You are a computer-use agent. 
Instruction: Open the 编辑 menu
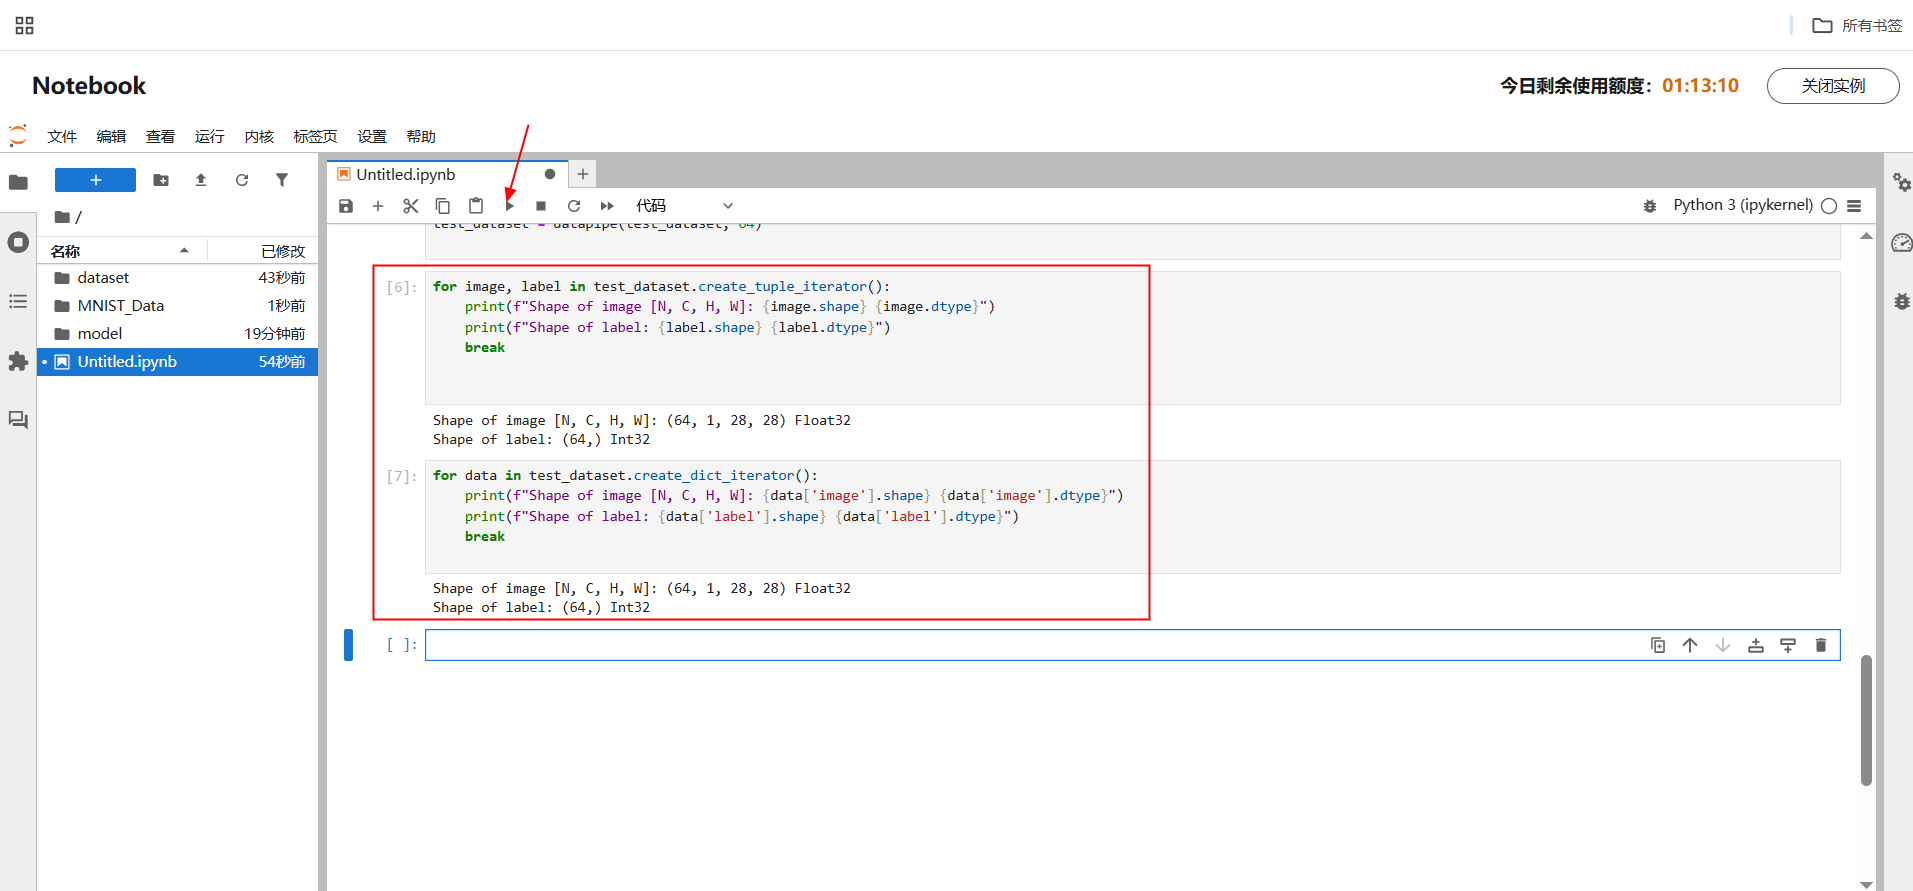pos(111,136)
